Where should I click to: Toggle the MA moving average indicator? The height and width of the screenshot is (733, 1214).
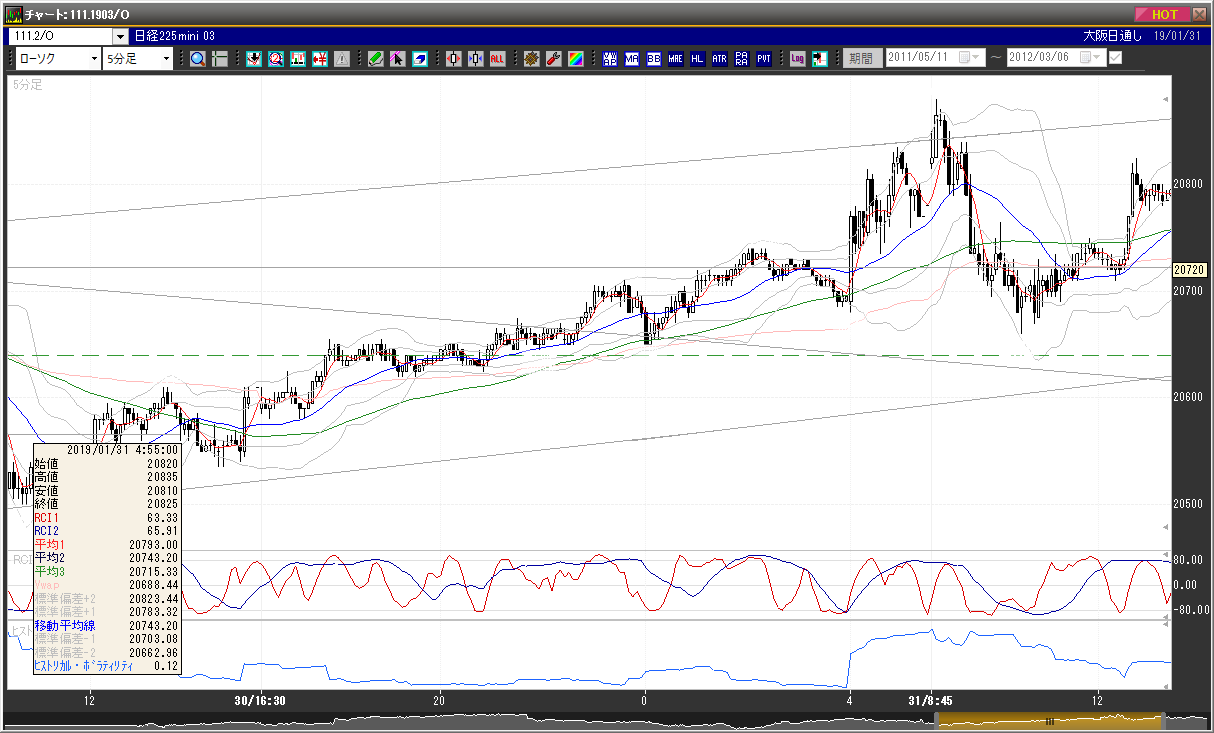(632, 58)
